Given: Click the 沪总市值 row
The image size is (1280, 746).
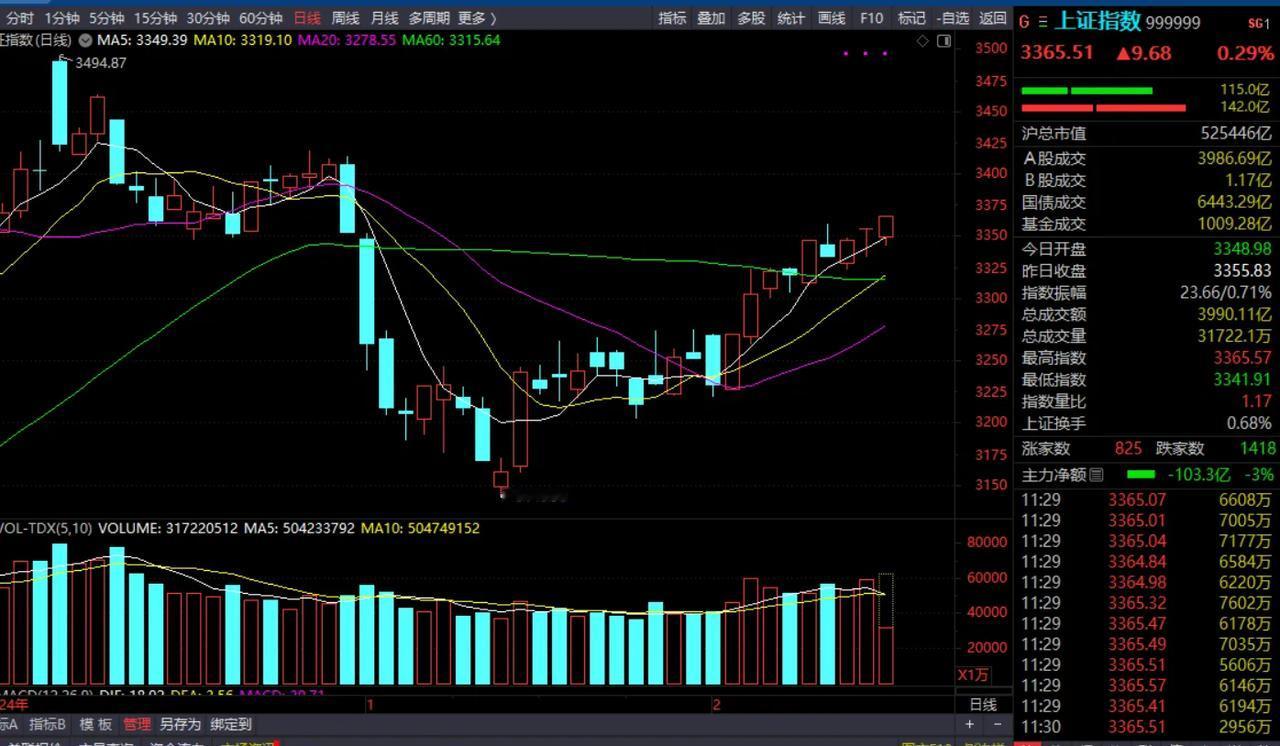Looking at the screenshot, I should pyautogui.click(x=1146, y=133).
